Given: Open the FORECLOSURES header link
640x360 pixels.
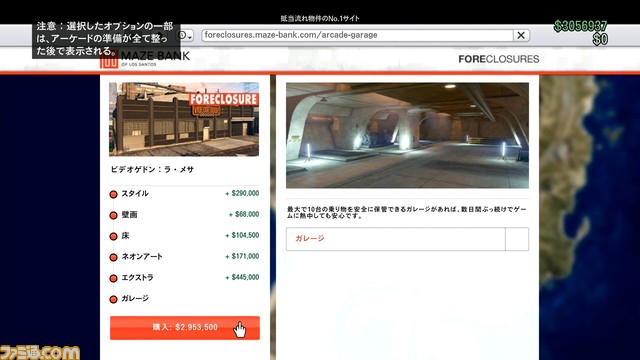Looking at the screenshot, I should pyautogui.click(x=498, y=59).
